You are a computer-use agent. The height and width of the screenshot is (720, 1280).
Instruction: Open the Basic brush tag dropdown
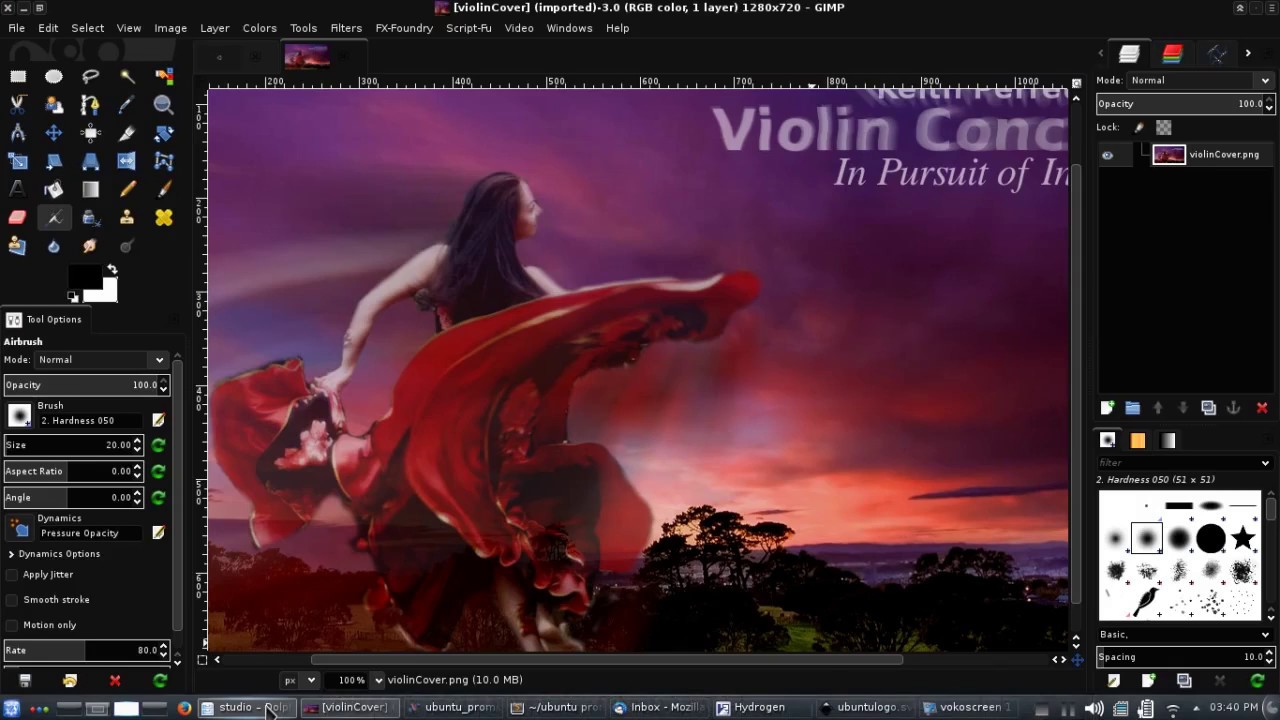(x=1184, y=635)
